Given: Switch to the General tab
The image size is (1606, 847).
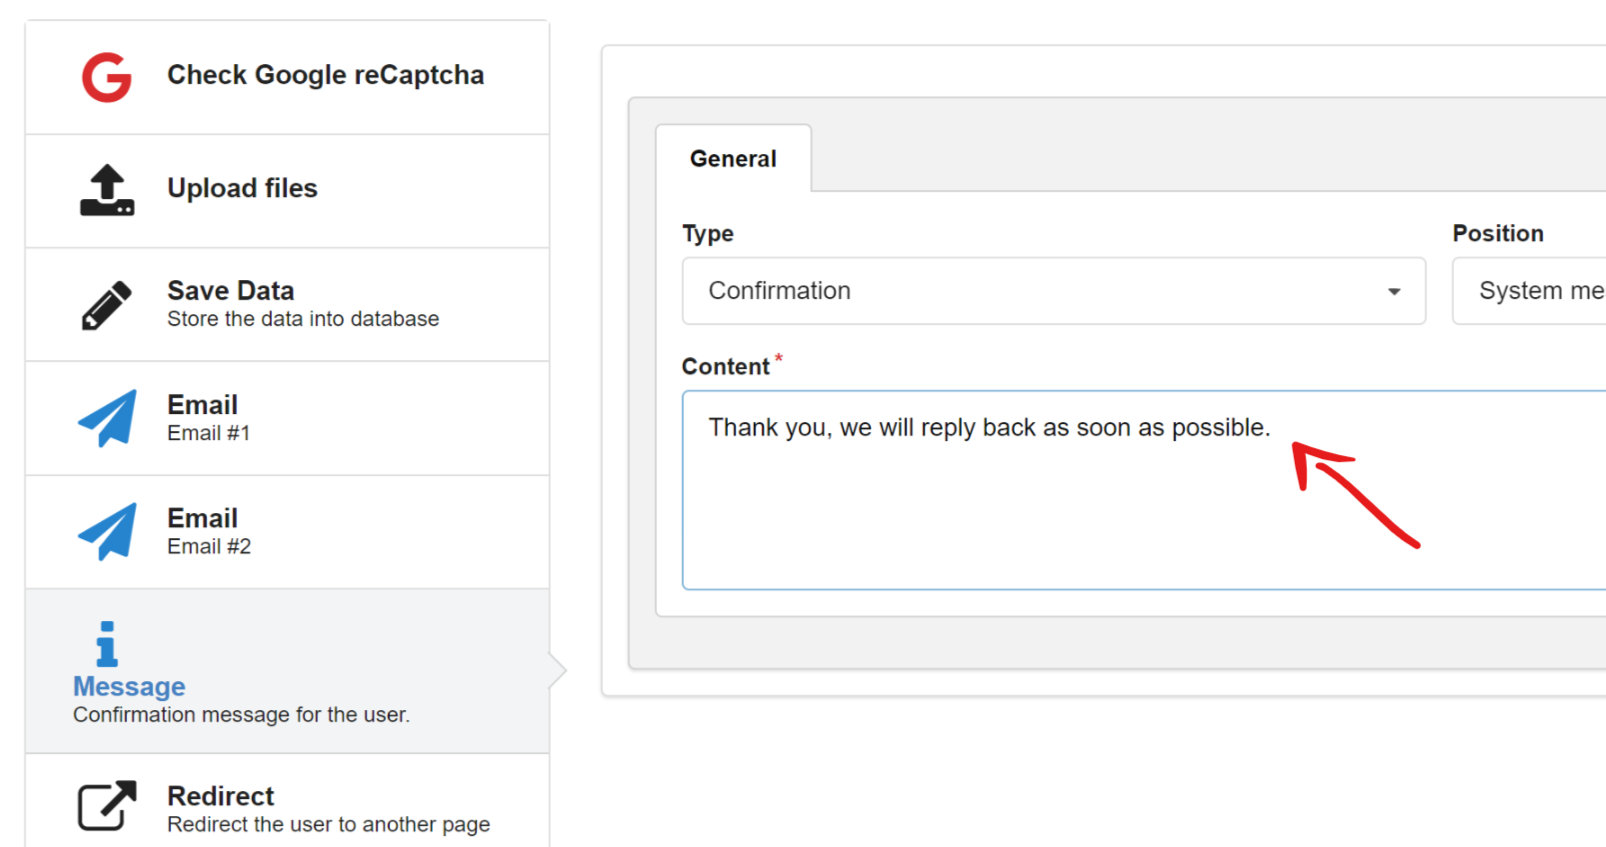Looking at the screenshot, I should (733, 158).
